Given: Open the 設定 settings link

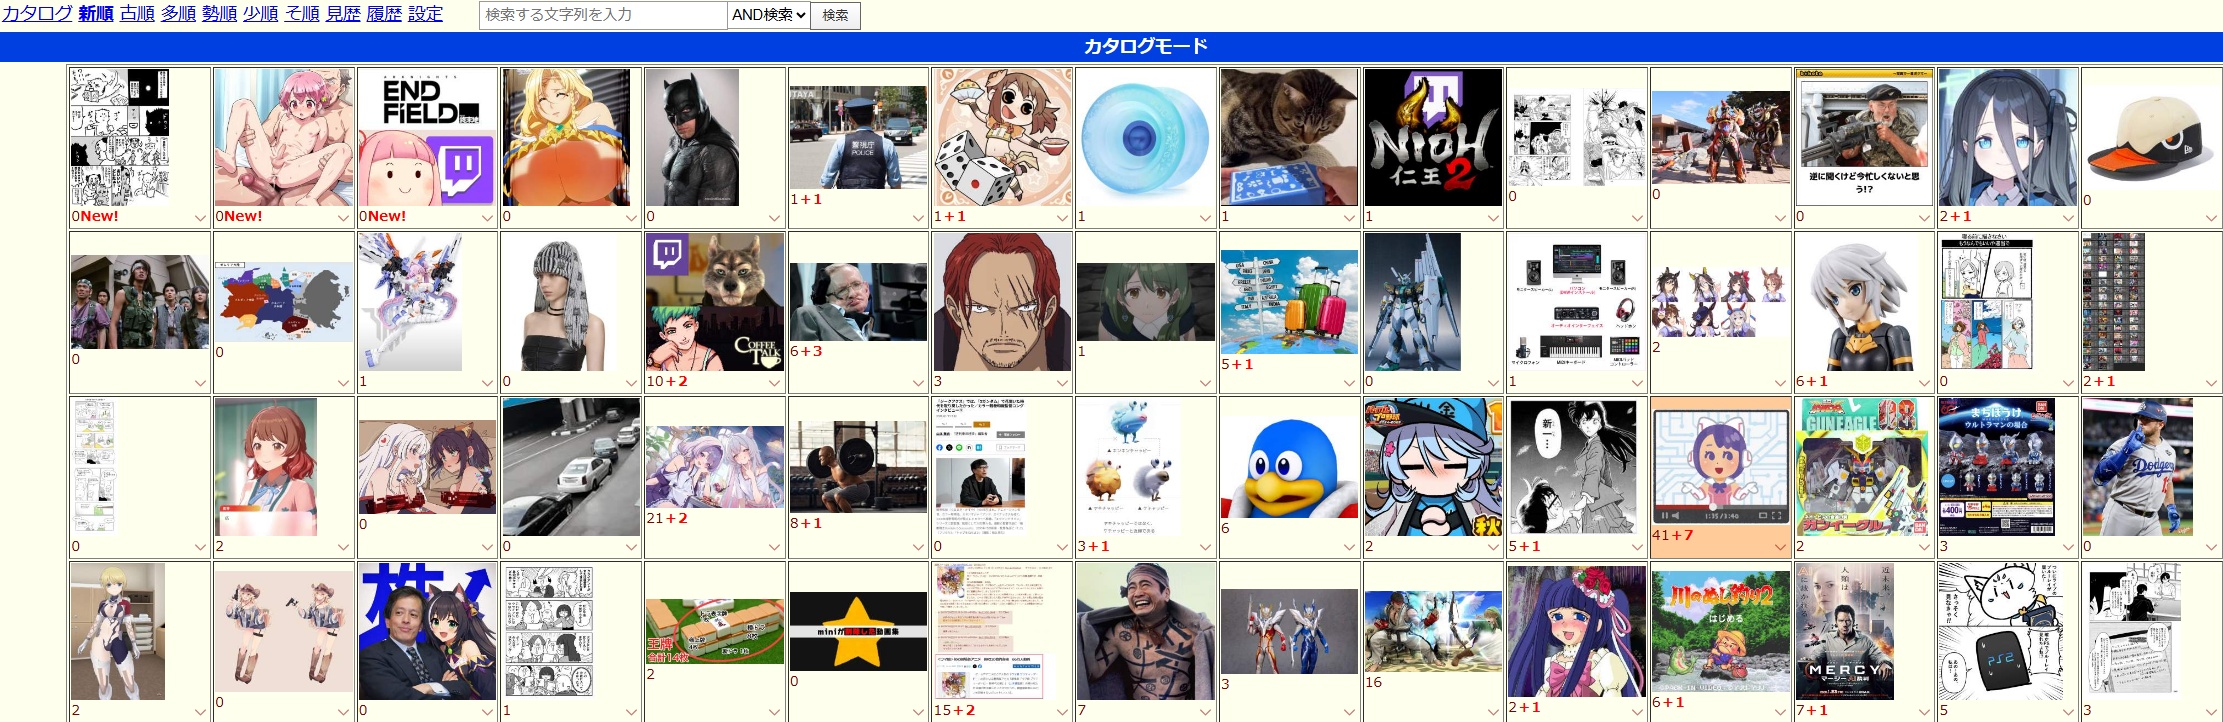Looking at the screenshot, I should pos(425,14).
